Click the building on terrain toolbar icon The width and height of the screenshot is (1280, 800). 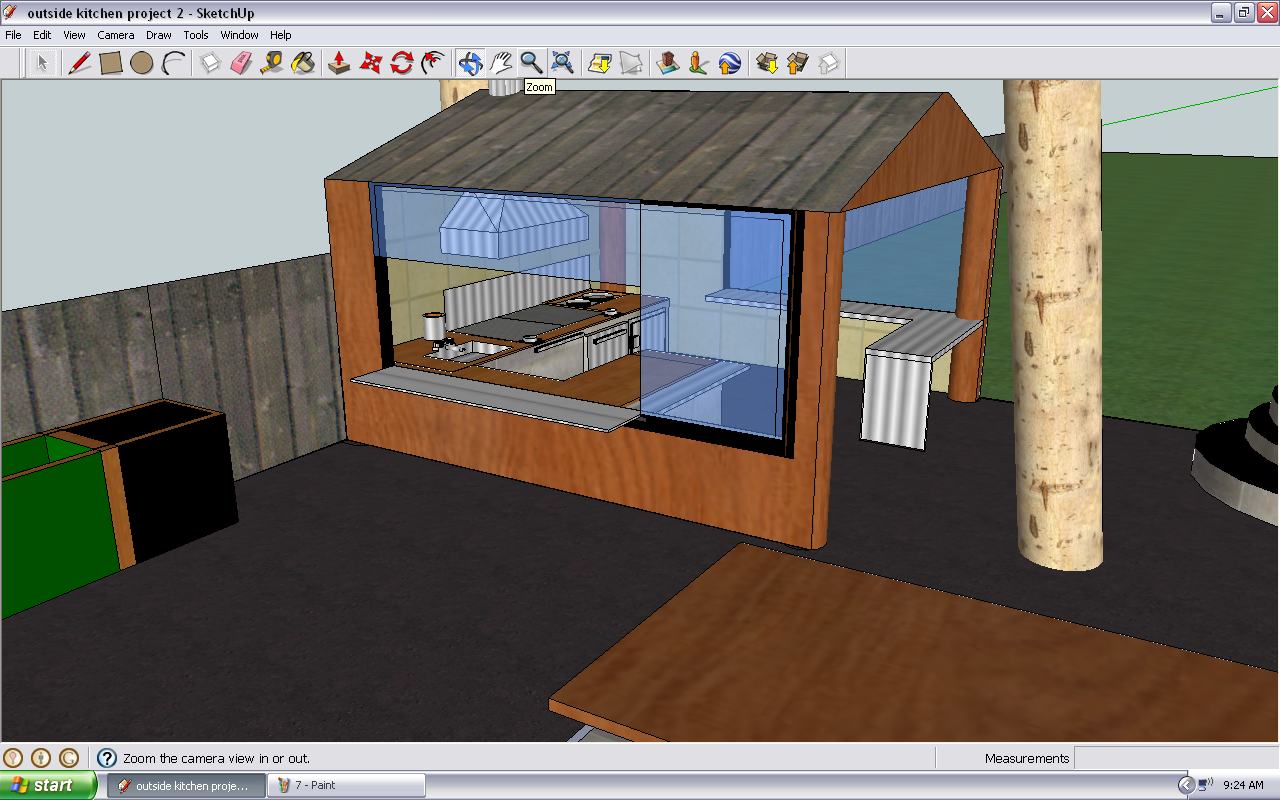point(668,63)
